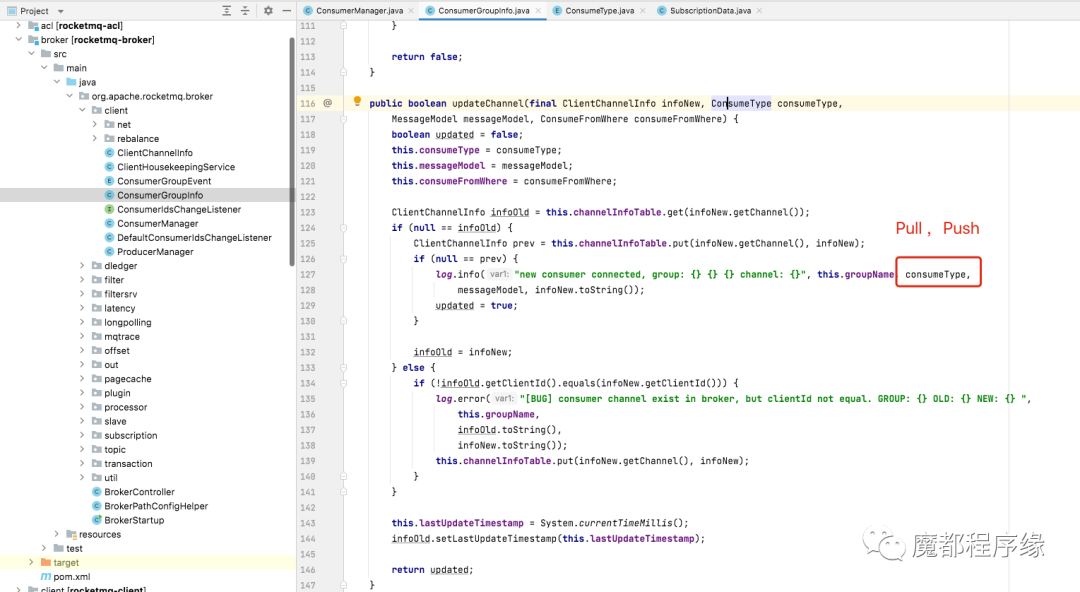Close the SubscriptionData.java tab
The width and height of the screenshot is (1080, 592).
click(759, 11)
